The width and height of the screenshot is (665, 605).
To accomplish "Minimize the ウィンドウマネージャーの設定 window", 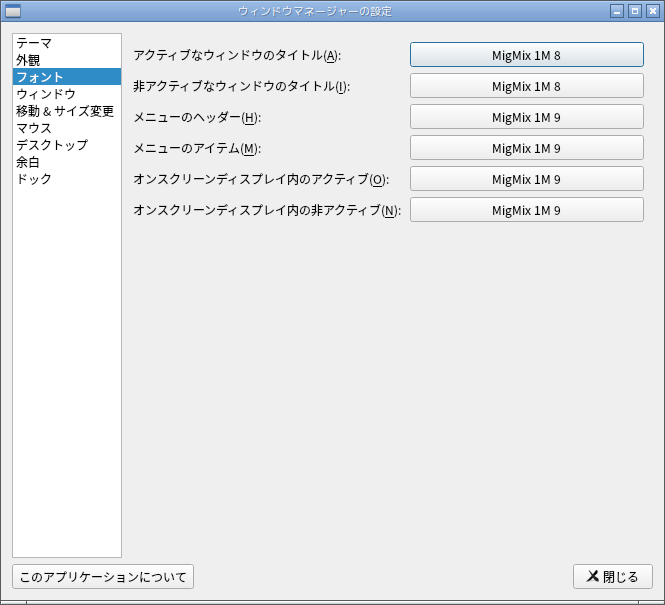I will click(617, 11).
